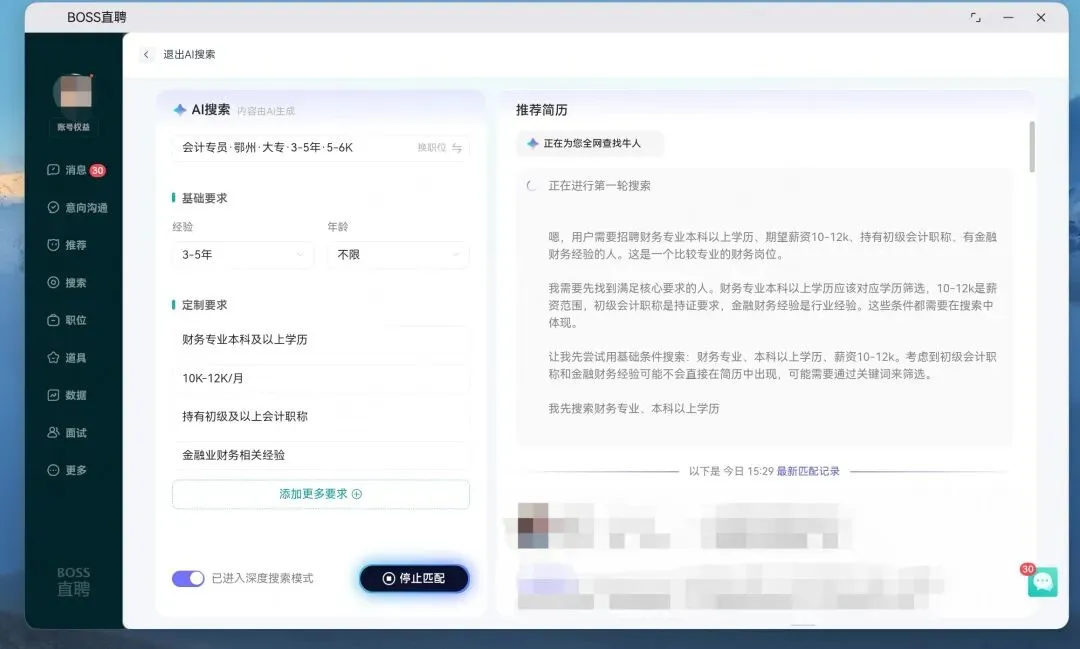Click the loading spinner beside 正在进行第一轮搜索
Image resolution: width=1080 pixels, height=649 pixels.
(x=532, y=186)
